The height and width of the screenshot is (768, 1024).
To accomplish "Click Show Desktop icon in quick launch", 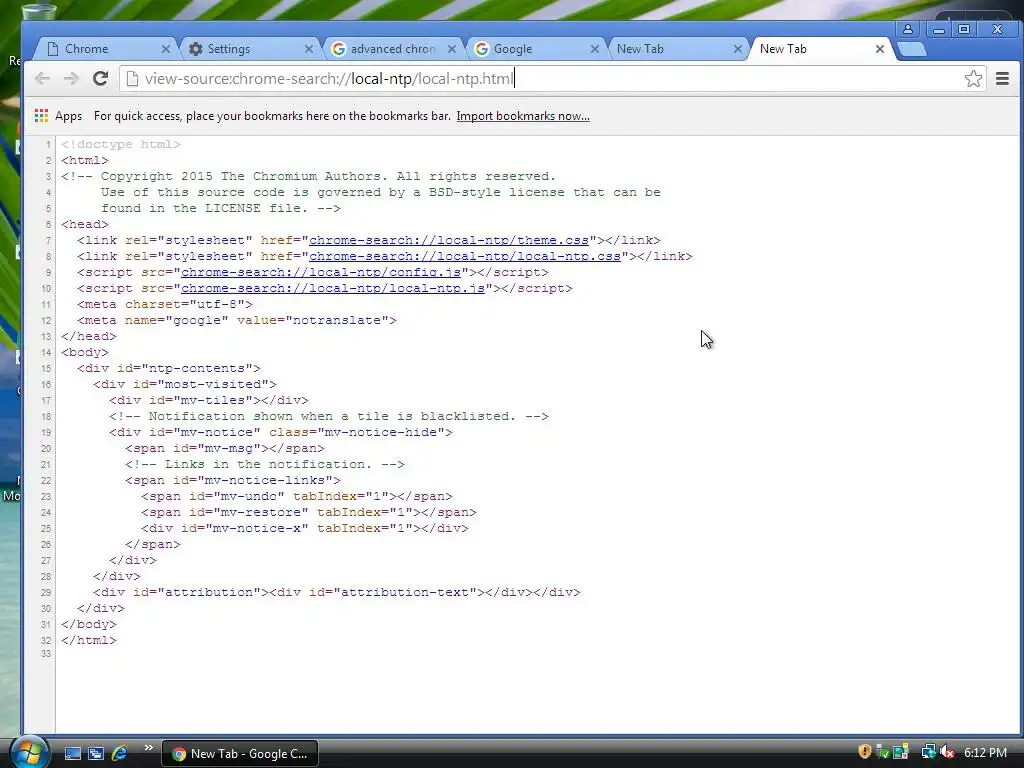I will click(72, 753).
